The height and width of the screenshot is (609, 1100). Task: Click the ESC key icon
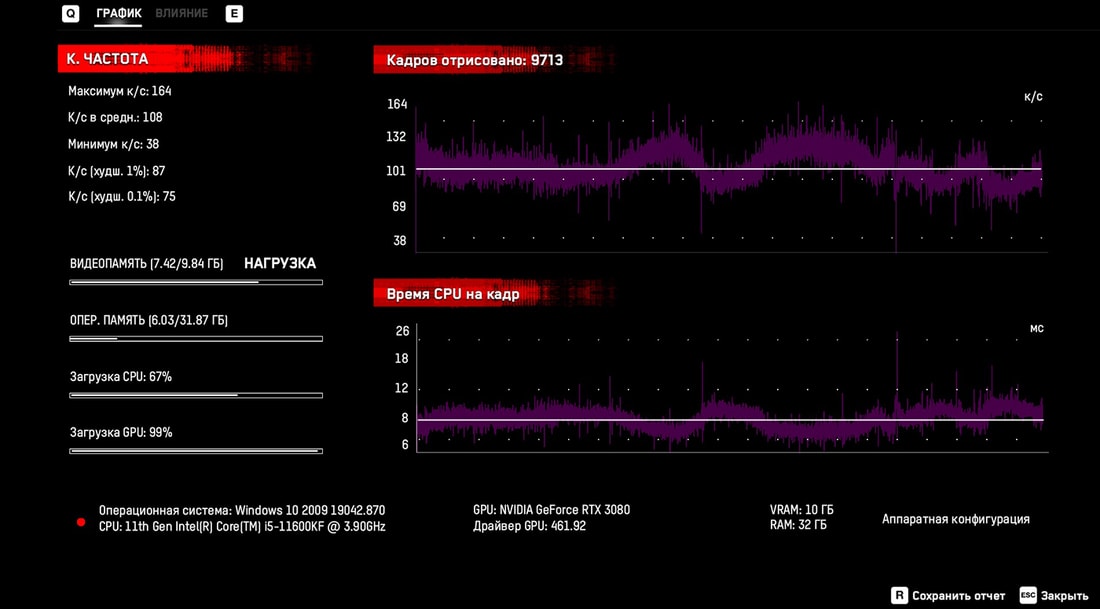tap(1028, 595)
